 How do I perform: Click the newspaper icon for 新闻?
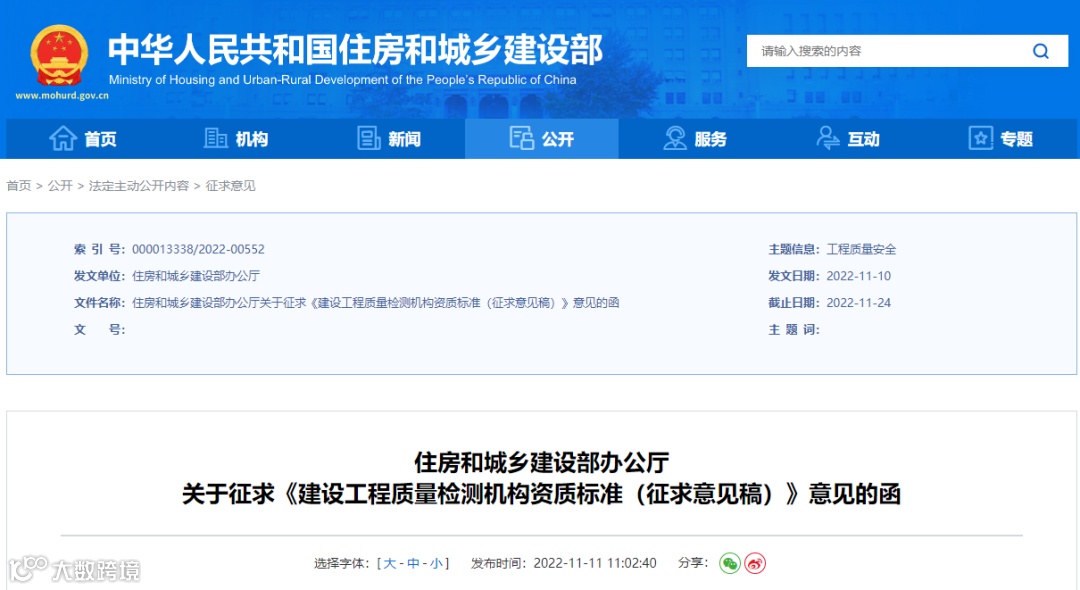(x=368, y=138)
